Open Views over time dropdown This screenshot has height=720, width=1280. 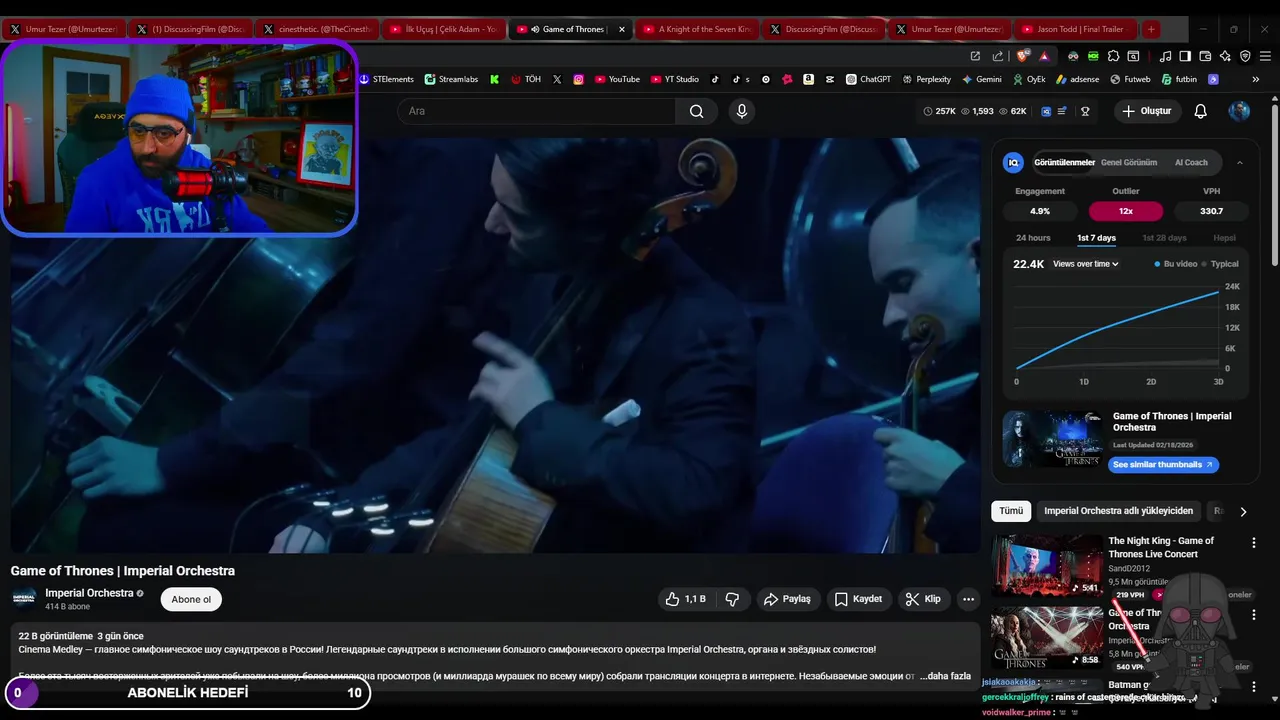tap(1085, 264)
